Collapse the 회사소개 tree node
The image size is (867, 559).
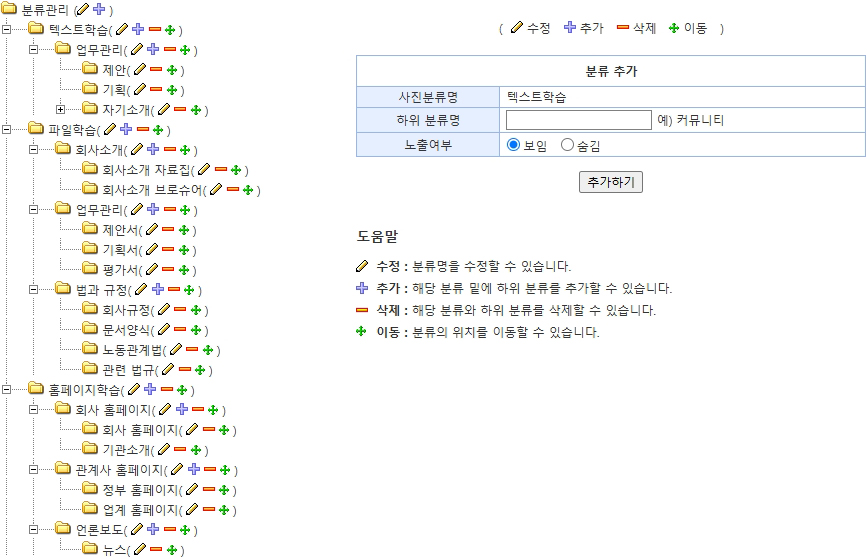34,149
